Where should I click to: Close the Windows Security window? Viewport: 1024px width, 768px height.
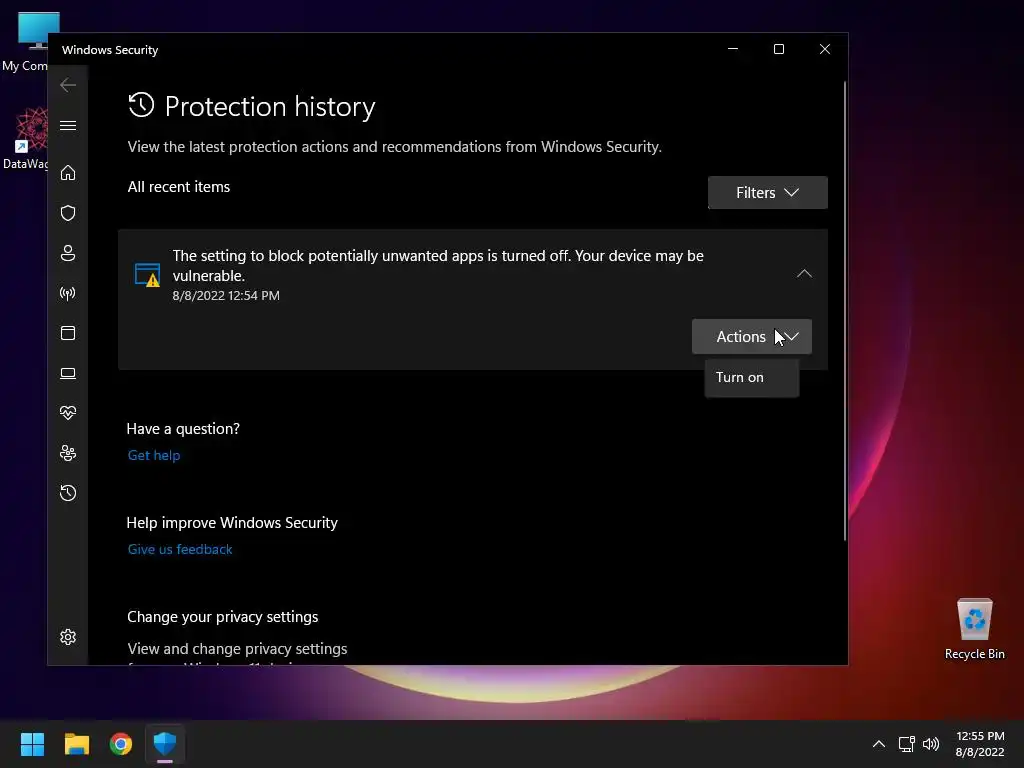(825, 49)
